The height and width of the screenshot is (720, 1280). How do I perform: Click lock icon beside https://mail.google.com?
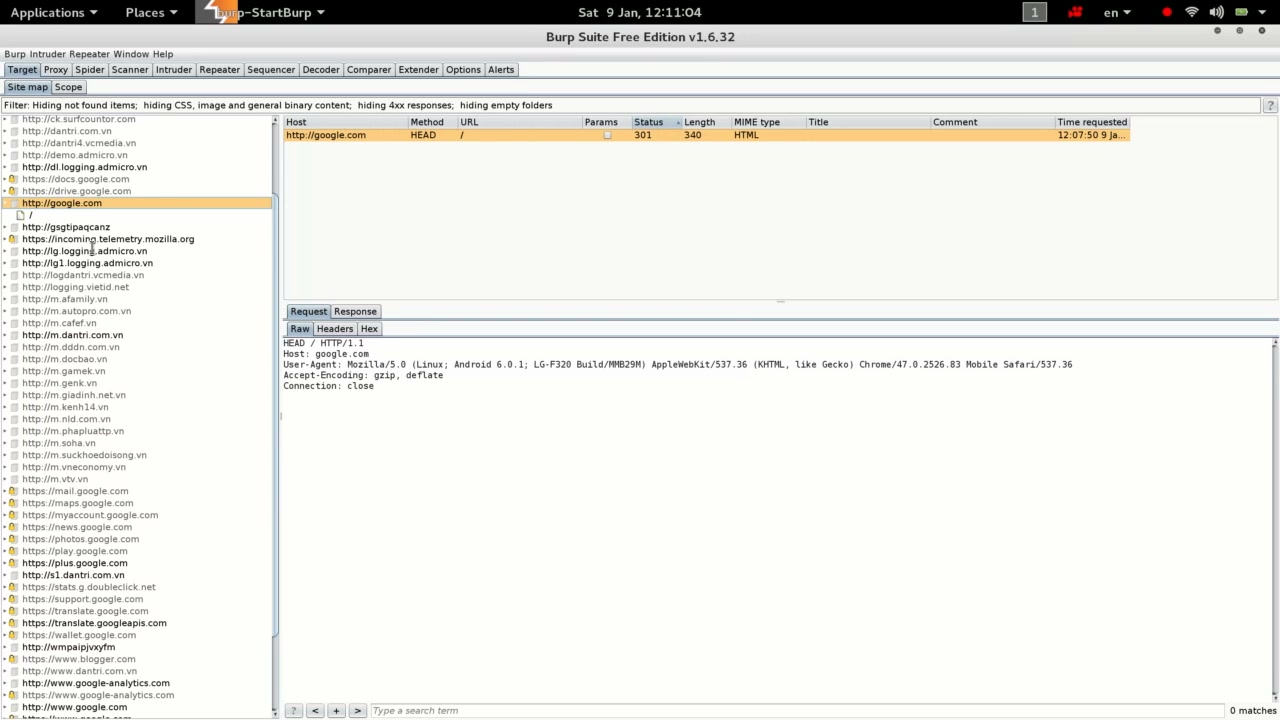(13, 491)
